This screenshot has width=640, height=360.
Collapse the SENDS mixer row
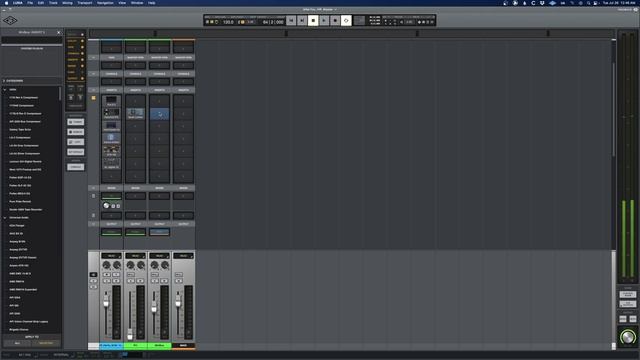[93, 188]
